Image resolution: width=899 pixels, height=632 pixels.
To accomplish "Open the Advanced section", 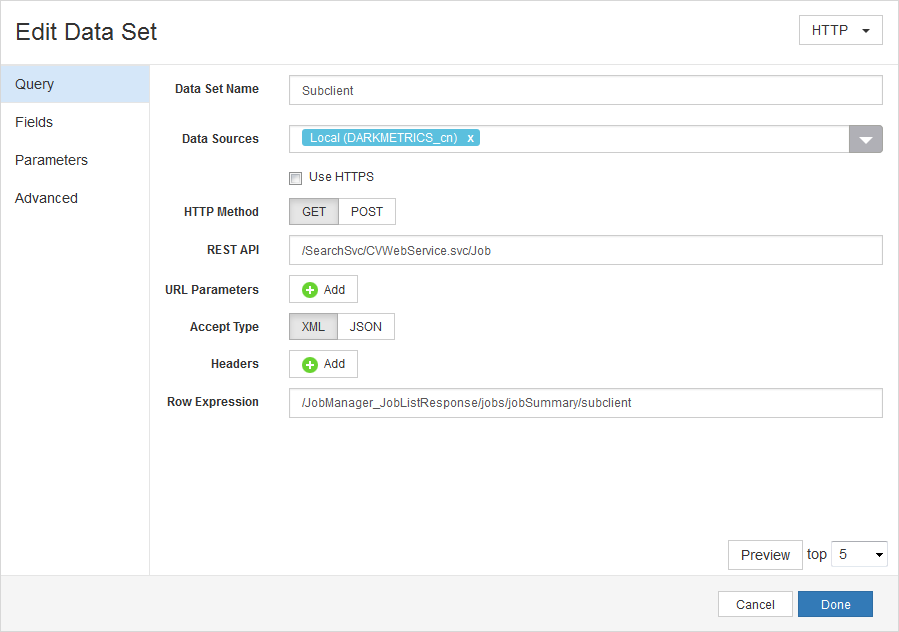I will 45,198.
